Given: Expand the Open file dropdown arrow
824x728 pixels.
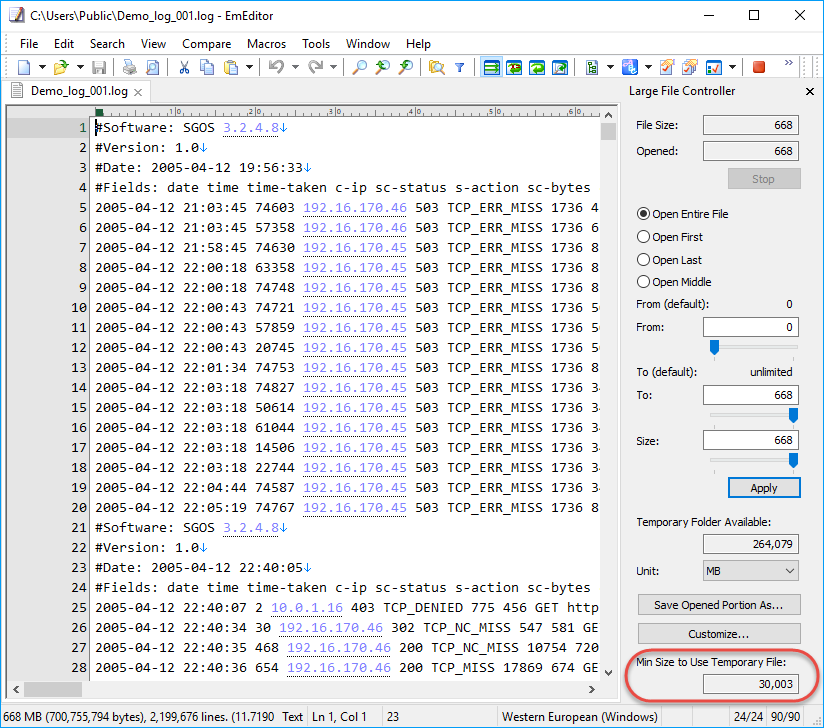Looking at the screenshot, I should point(80,67).
